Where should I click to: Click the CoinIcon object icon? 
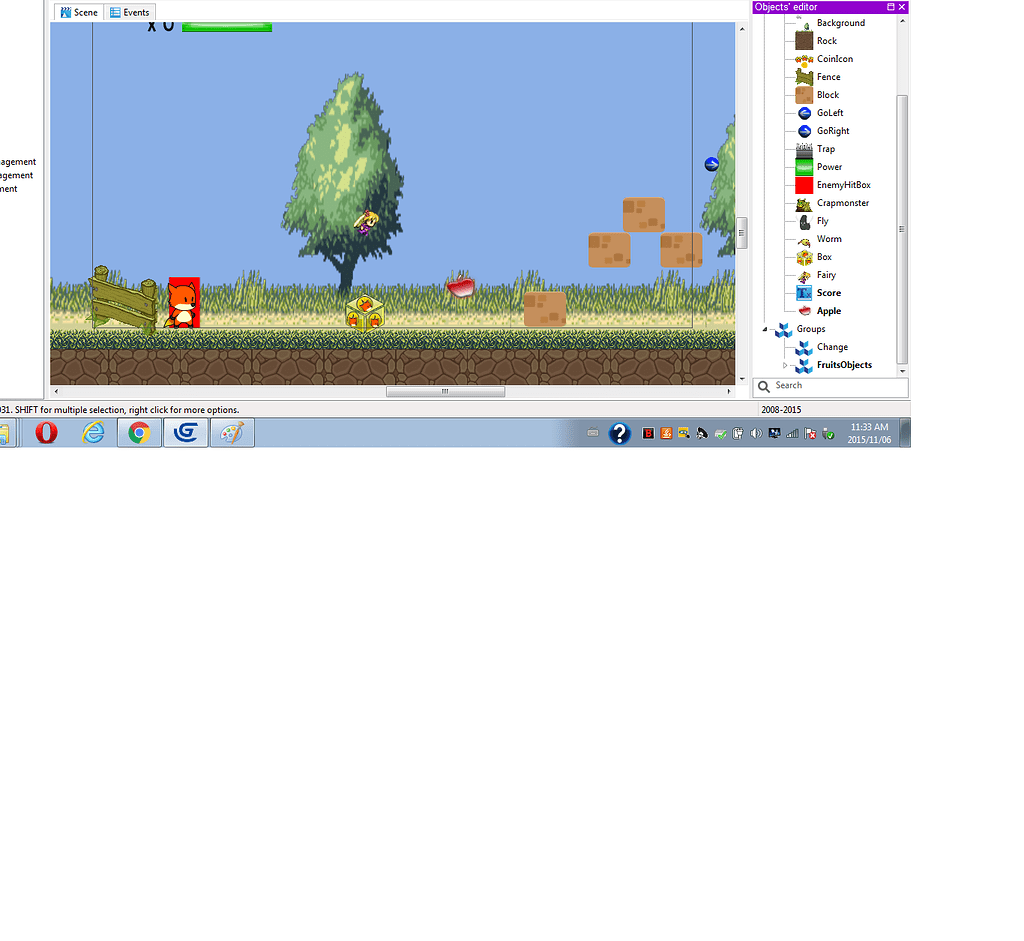tap(804, 59)
